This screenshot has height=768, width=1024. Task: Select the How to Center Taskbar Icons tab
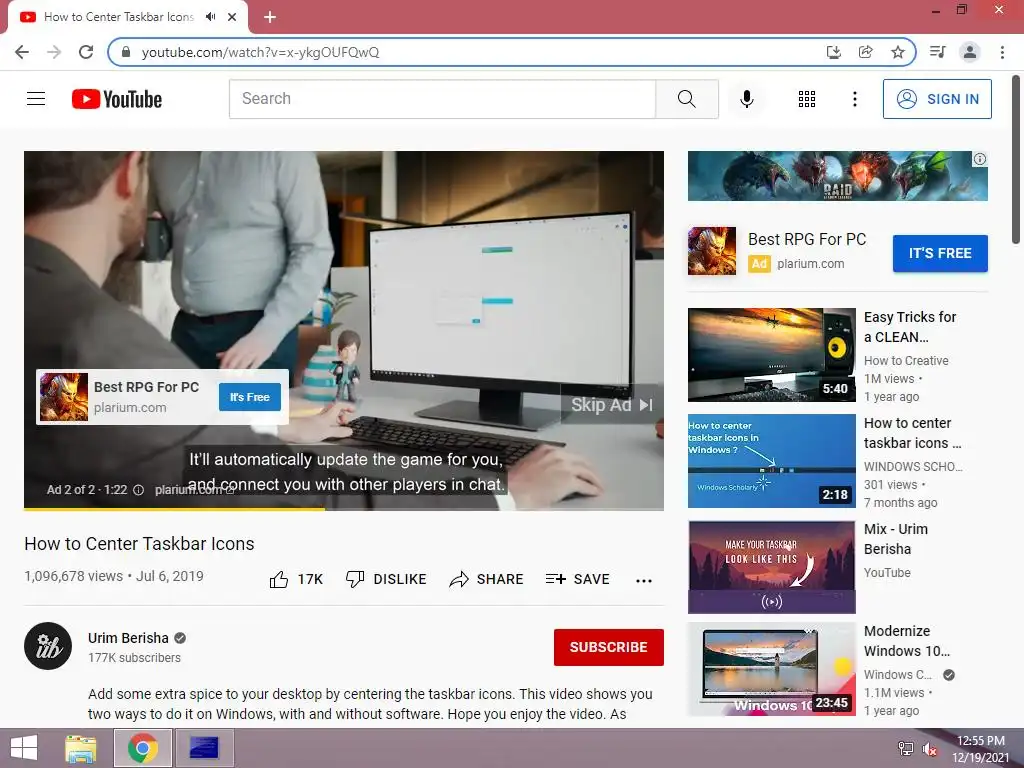tap(128, 17)
